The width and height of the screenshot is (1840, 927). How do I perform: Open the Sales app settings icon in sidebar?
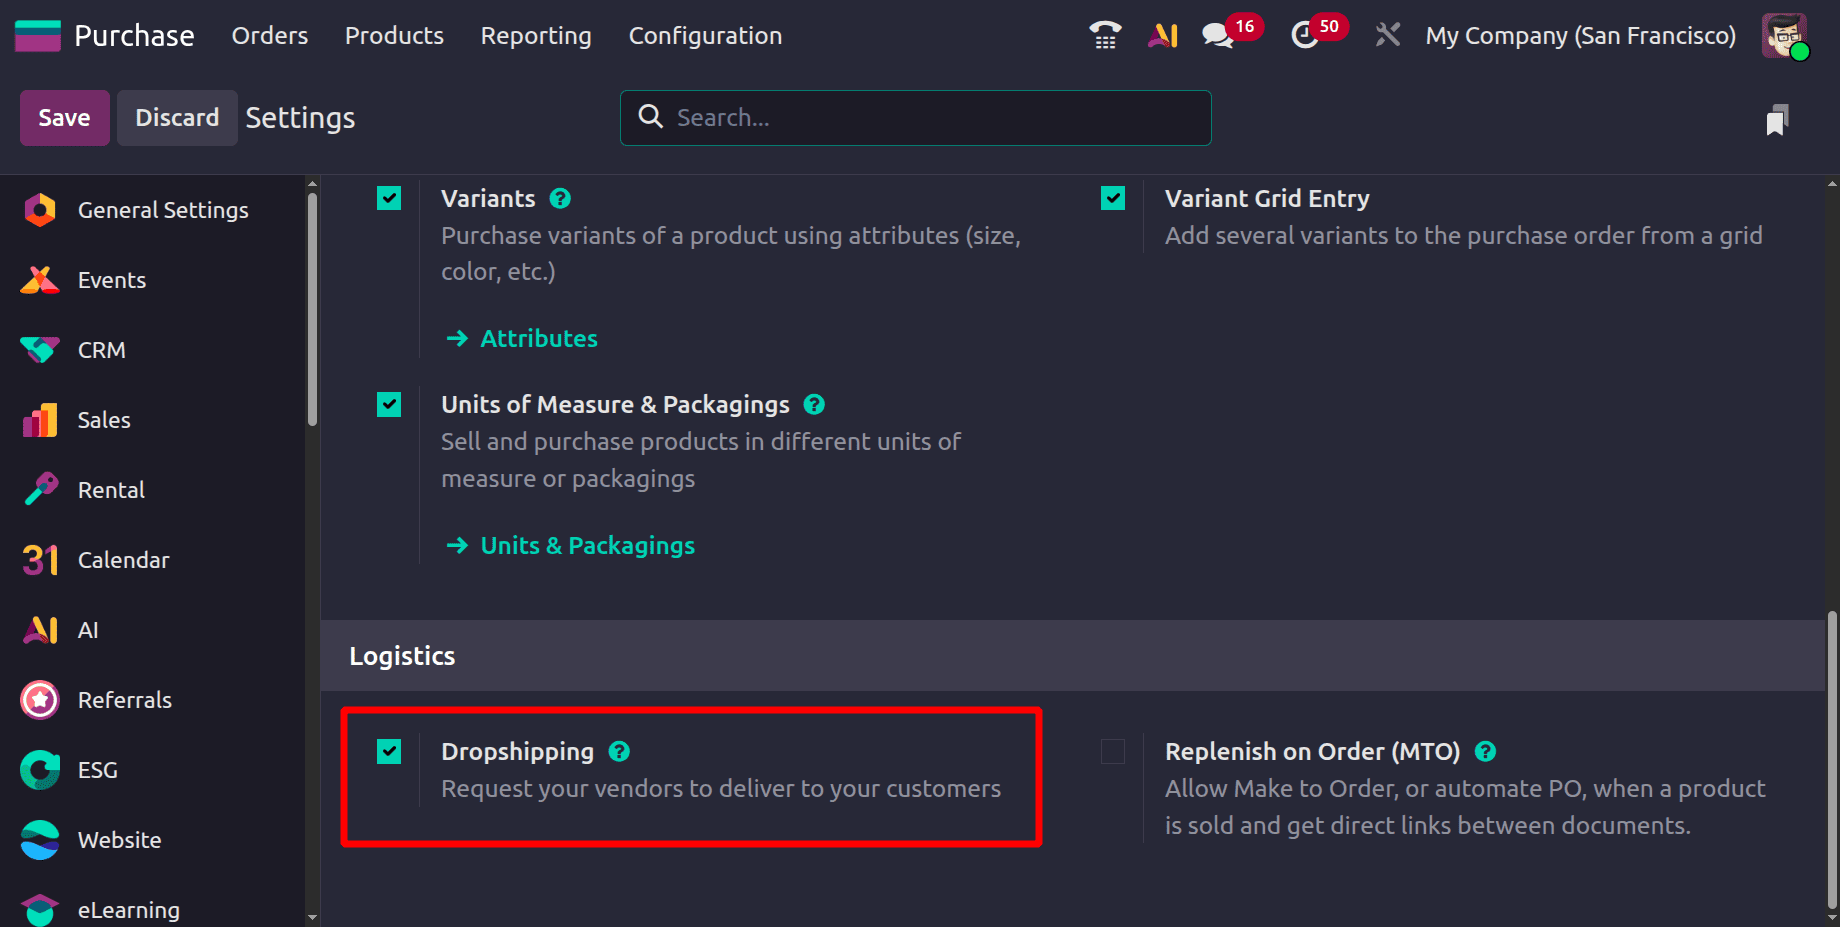(x=39, y=419)
